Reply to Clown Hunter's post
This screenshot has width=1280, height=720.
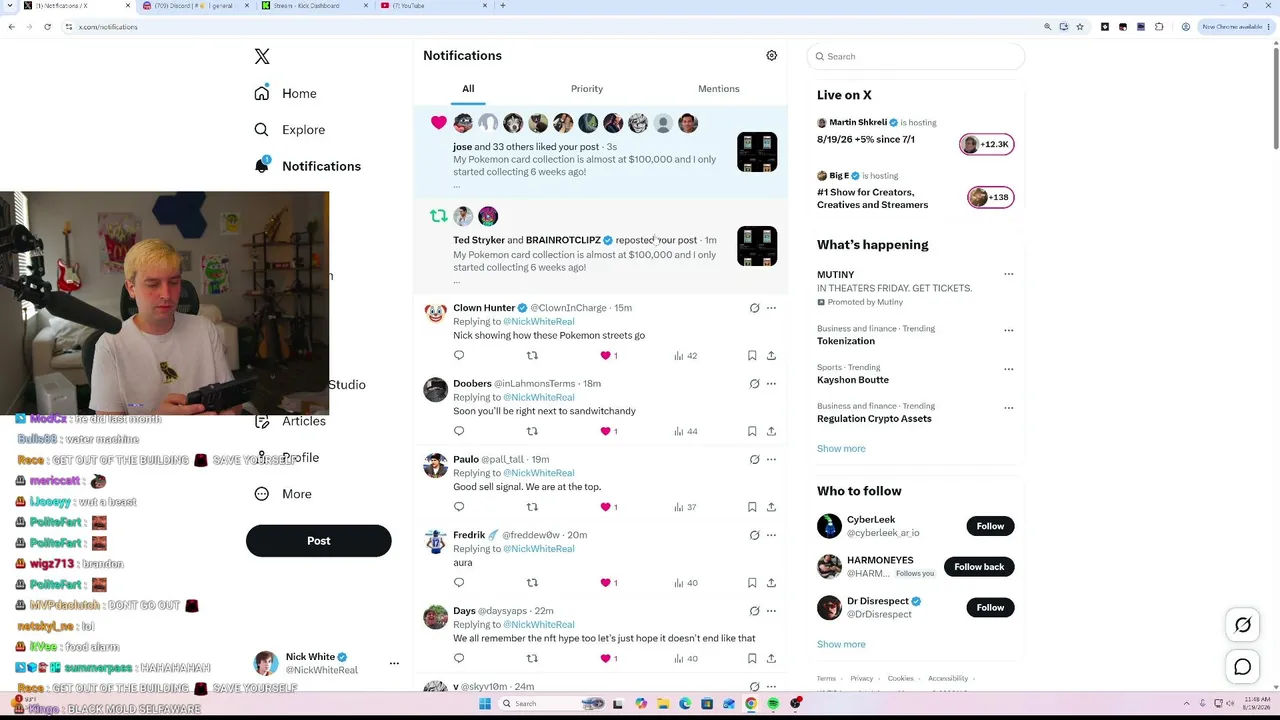pos(459,356)
